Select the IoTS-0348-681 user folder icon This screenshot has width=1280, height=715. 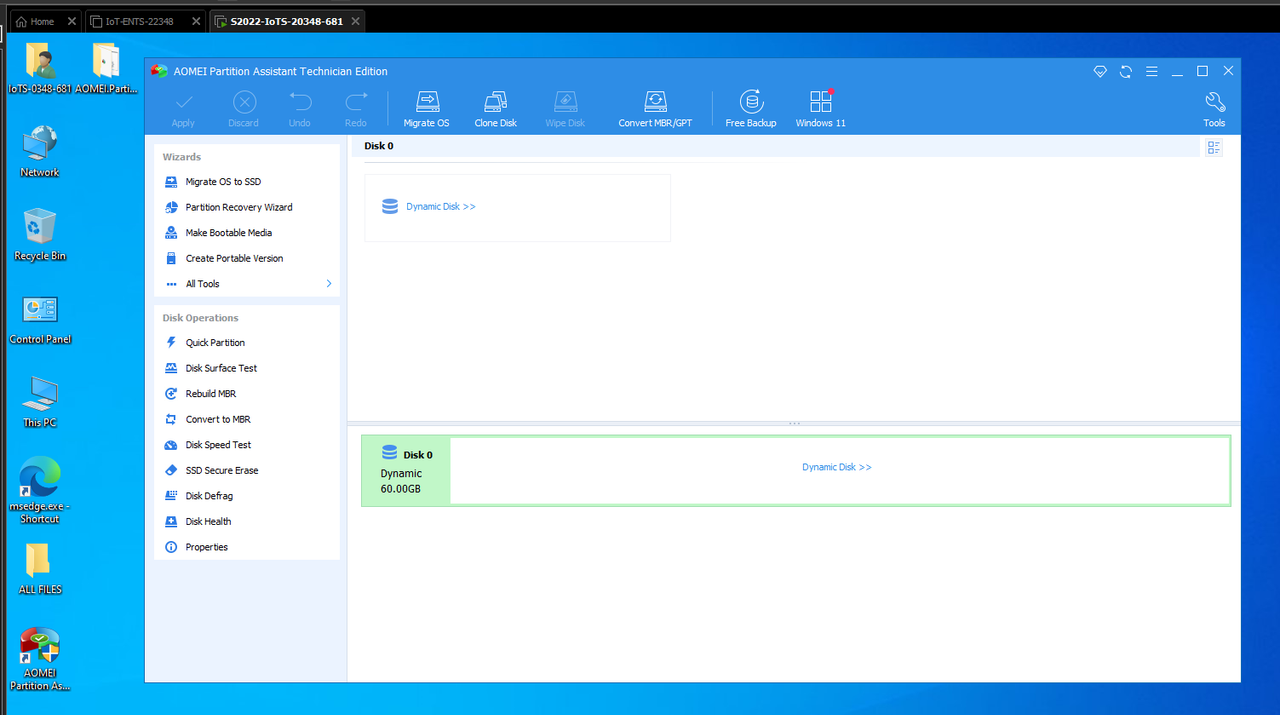click(40, 68)
